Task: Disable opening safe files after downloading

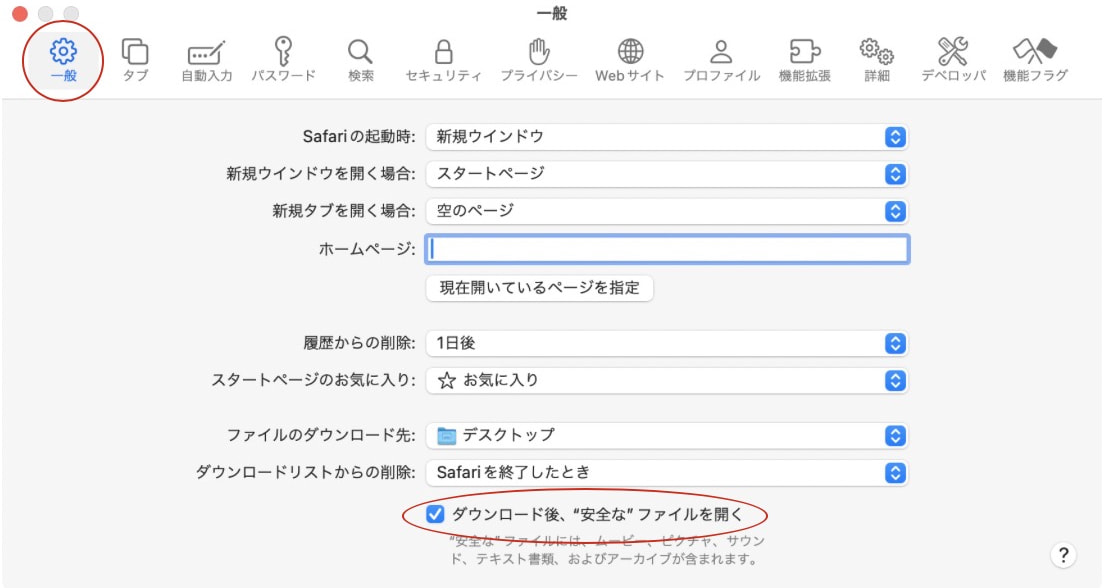Action: [436, 513]
